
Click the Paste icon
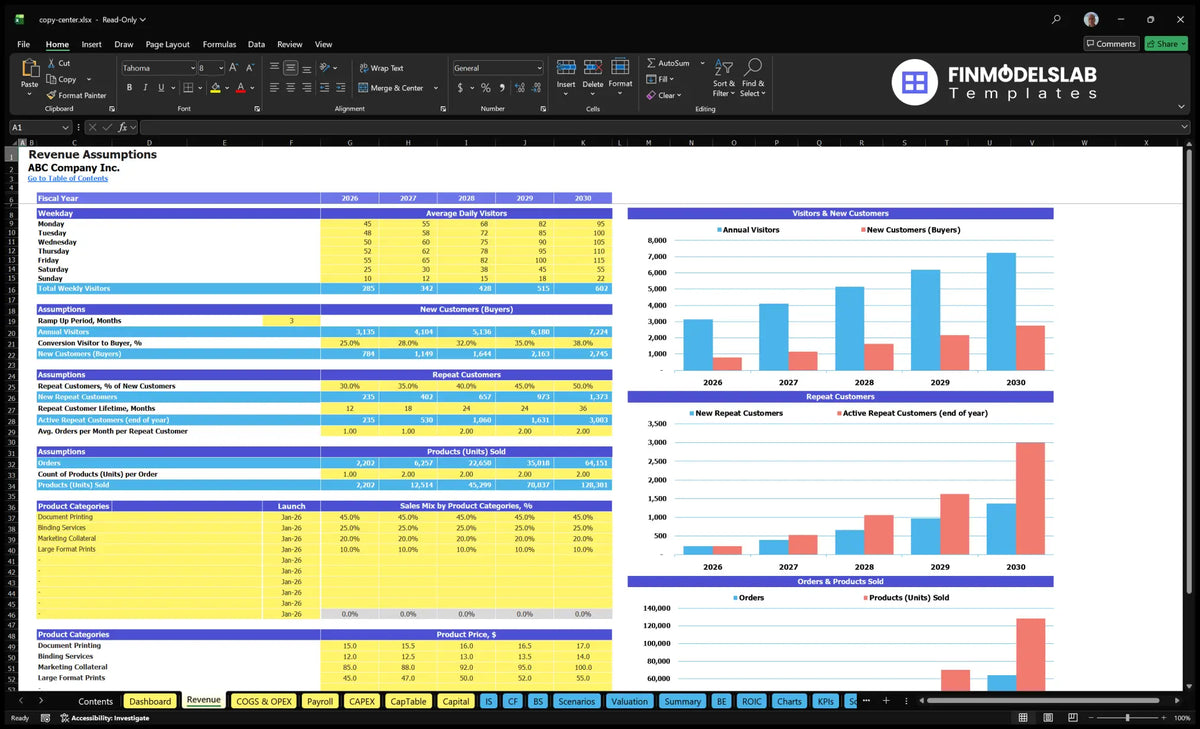coord(29,70)
